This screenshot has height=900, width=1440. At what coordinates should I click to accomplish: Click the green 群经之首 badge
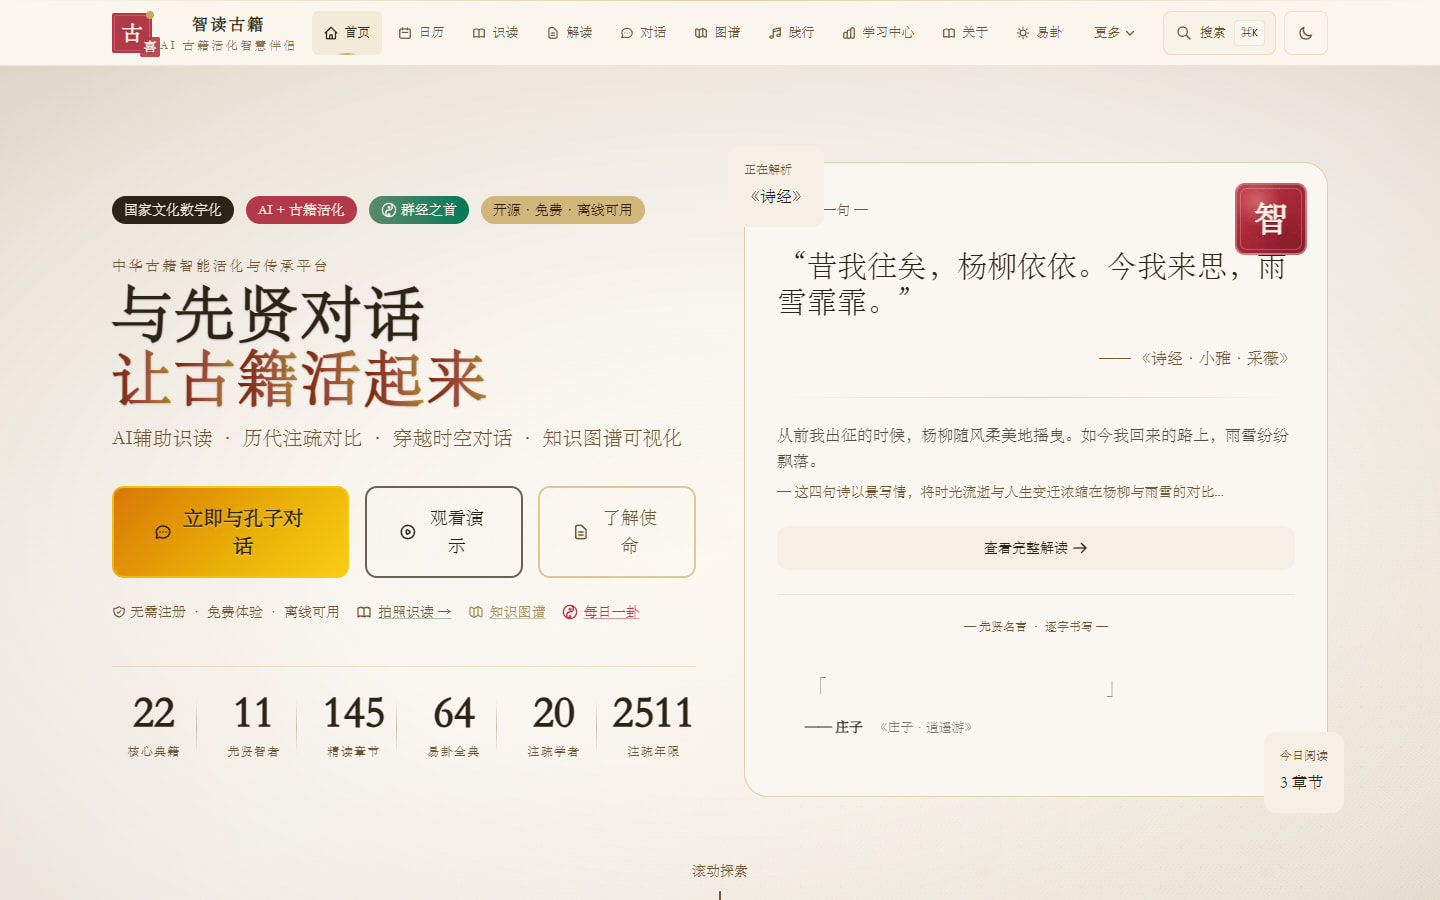pos(419,210)
